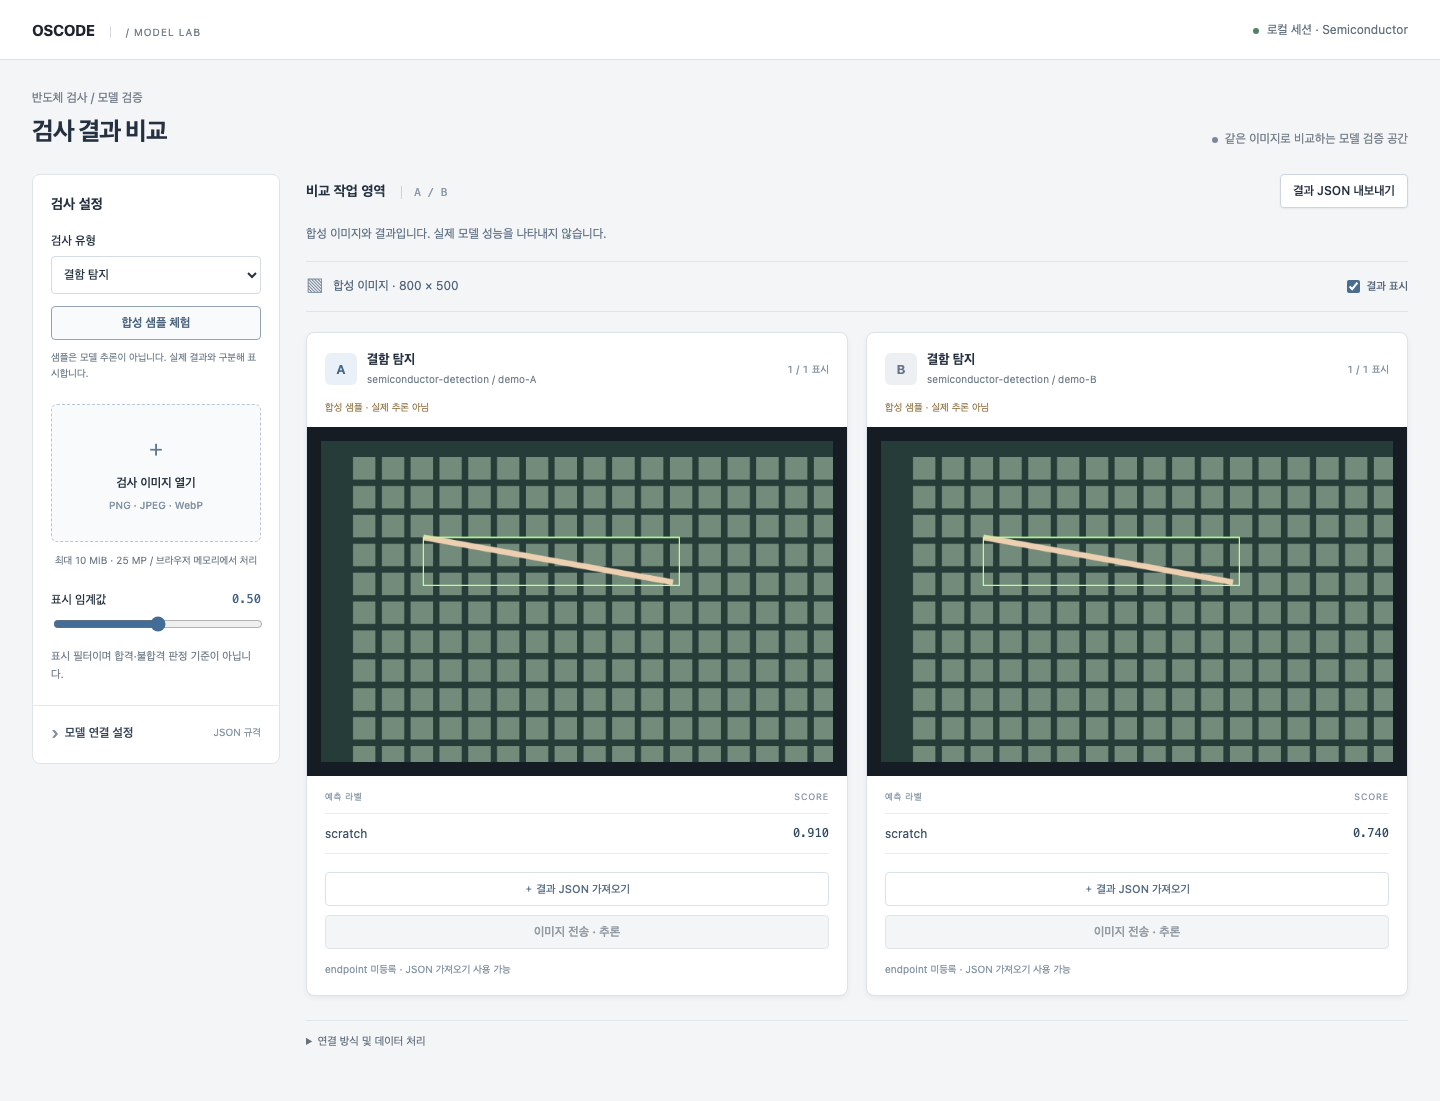The image size is (1440, 1101).
Task: Click the 비교 작업 영역 heading
Action: point(346,191)
